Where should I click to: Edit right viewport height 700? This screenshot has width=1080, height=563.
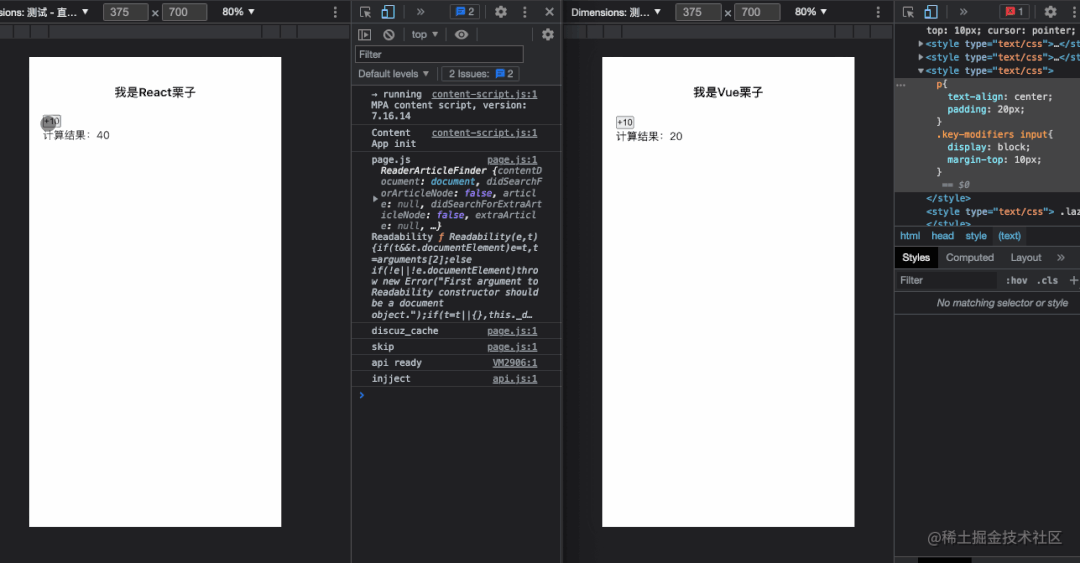click(757, 12)
